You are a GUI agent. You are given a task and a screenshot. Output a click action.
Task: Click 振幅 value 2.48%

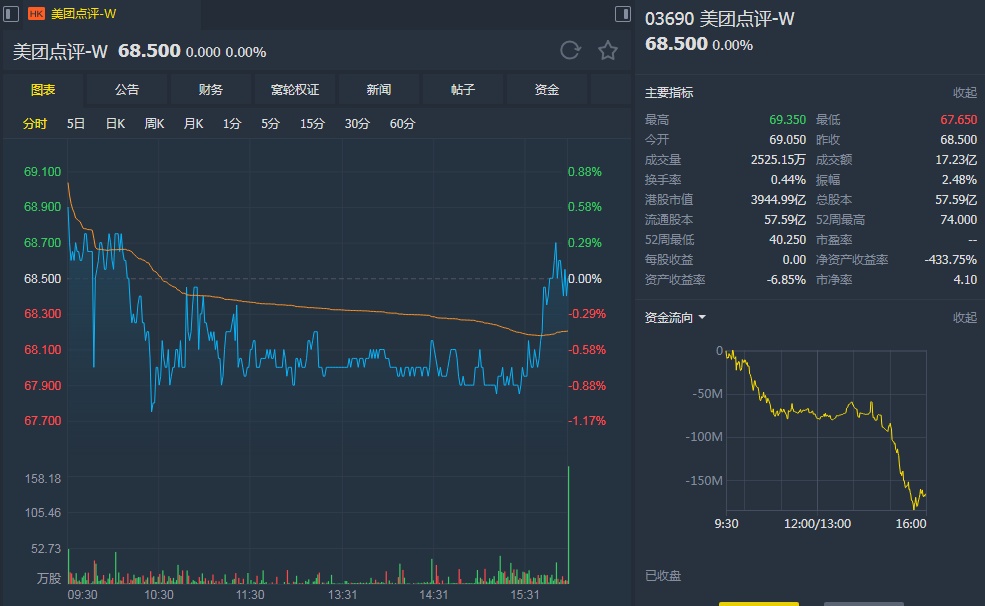(x=959, y=180)
